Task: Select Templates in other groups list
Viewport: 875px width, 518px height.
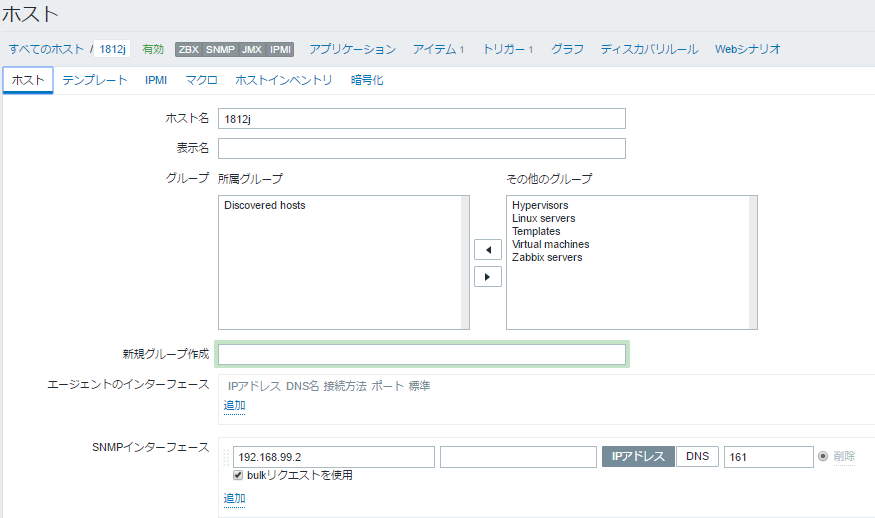Action: coord(536,231)
